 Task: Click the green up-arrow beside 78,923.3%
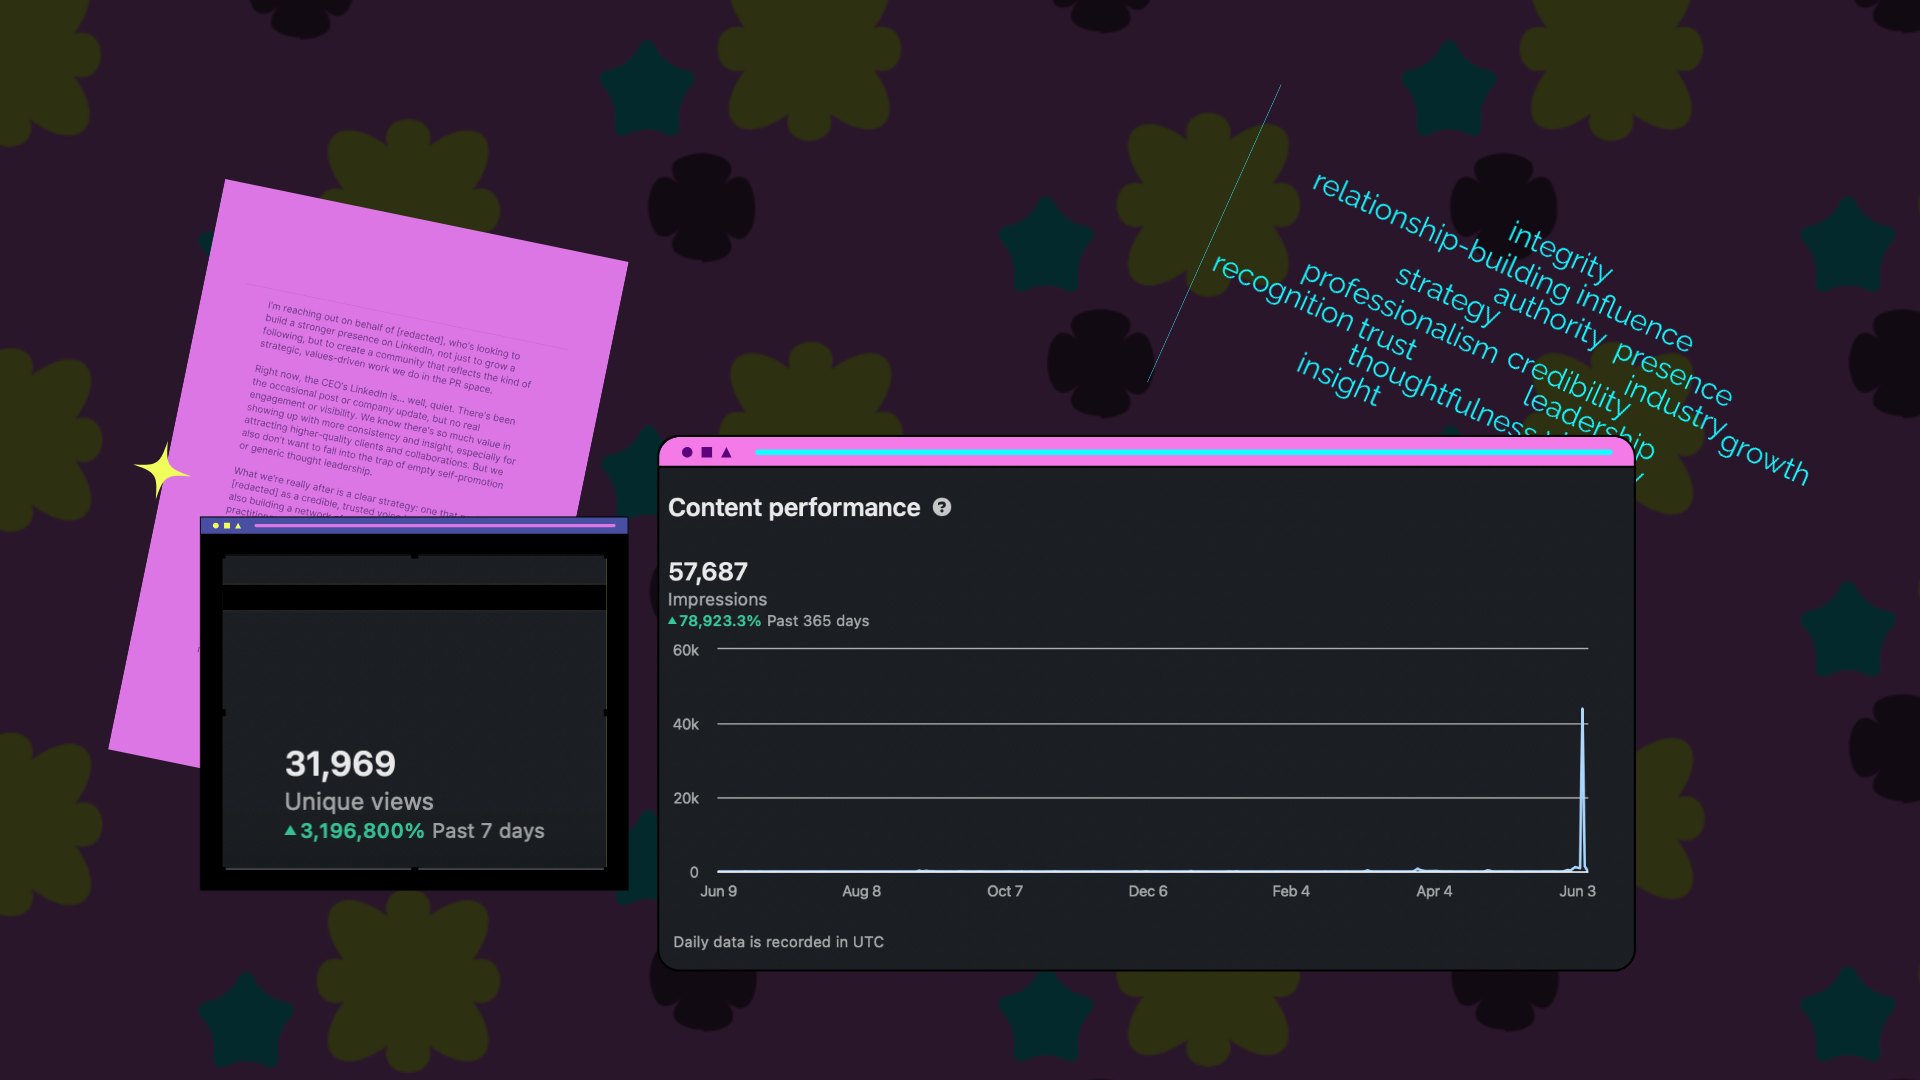point(672,621)
